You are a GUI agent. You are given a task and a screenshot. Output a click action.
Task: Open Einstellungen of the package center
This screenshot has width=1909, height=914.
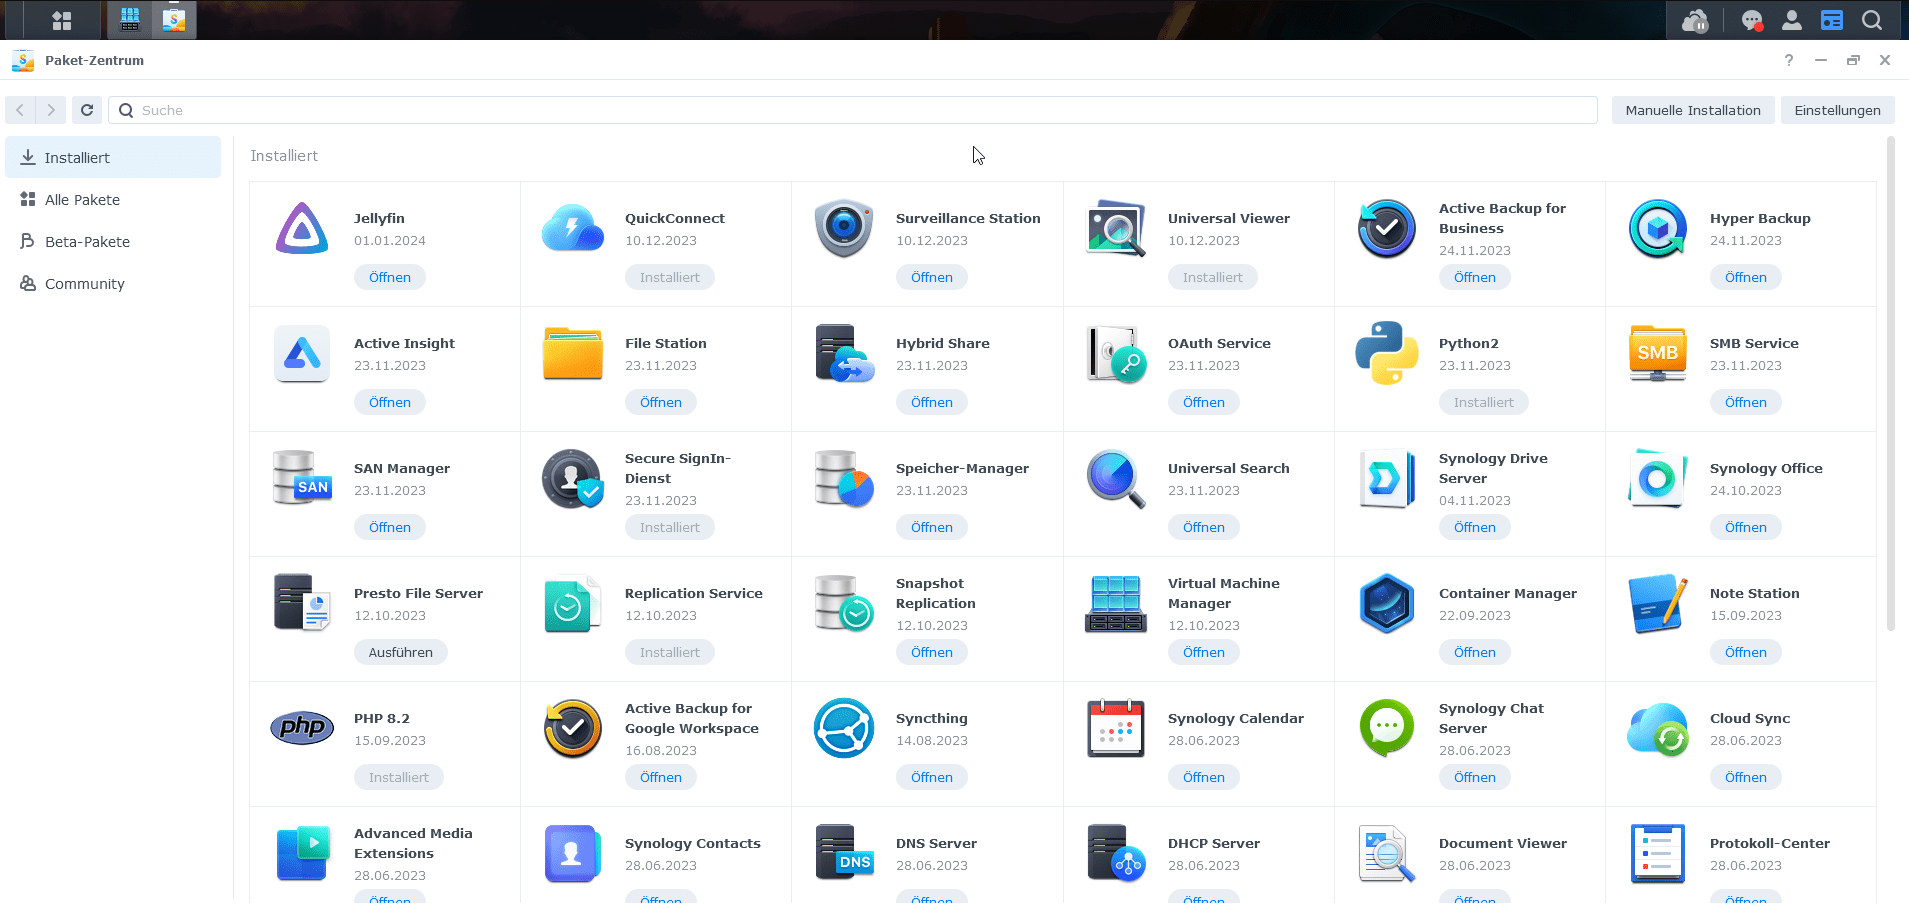[1837, 110]
